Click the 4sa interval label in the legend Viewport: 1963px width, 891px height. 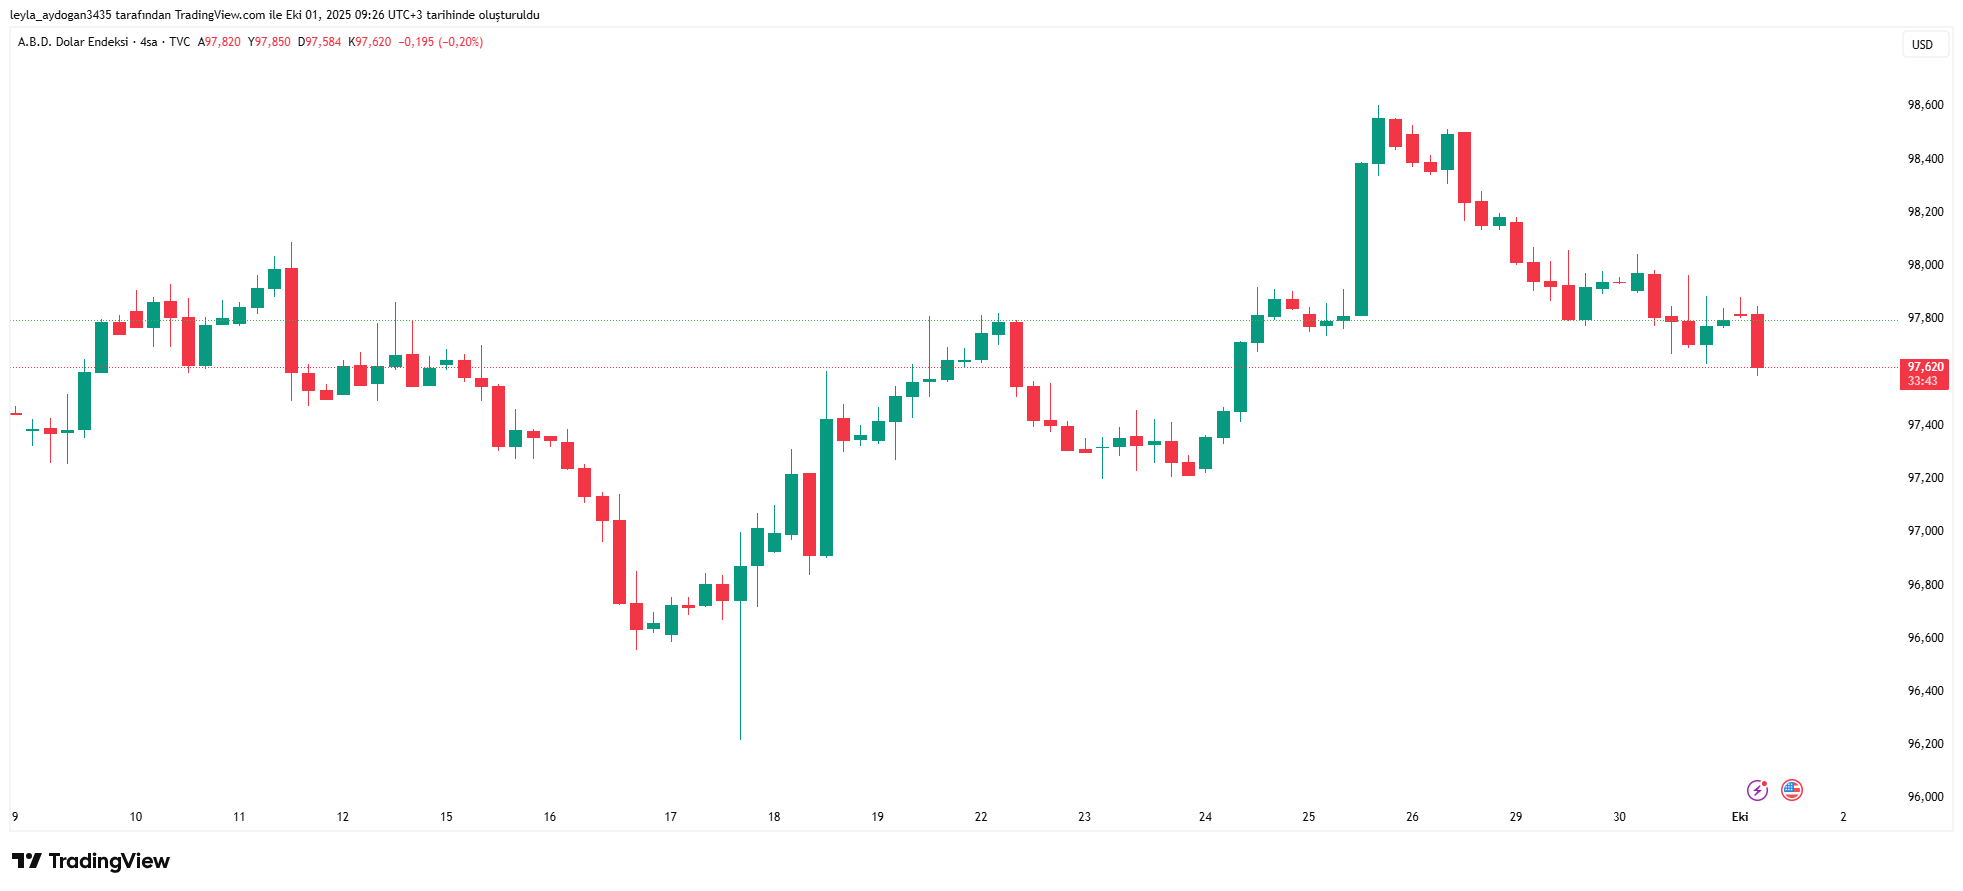[149, 42]
